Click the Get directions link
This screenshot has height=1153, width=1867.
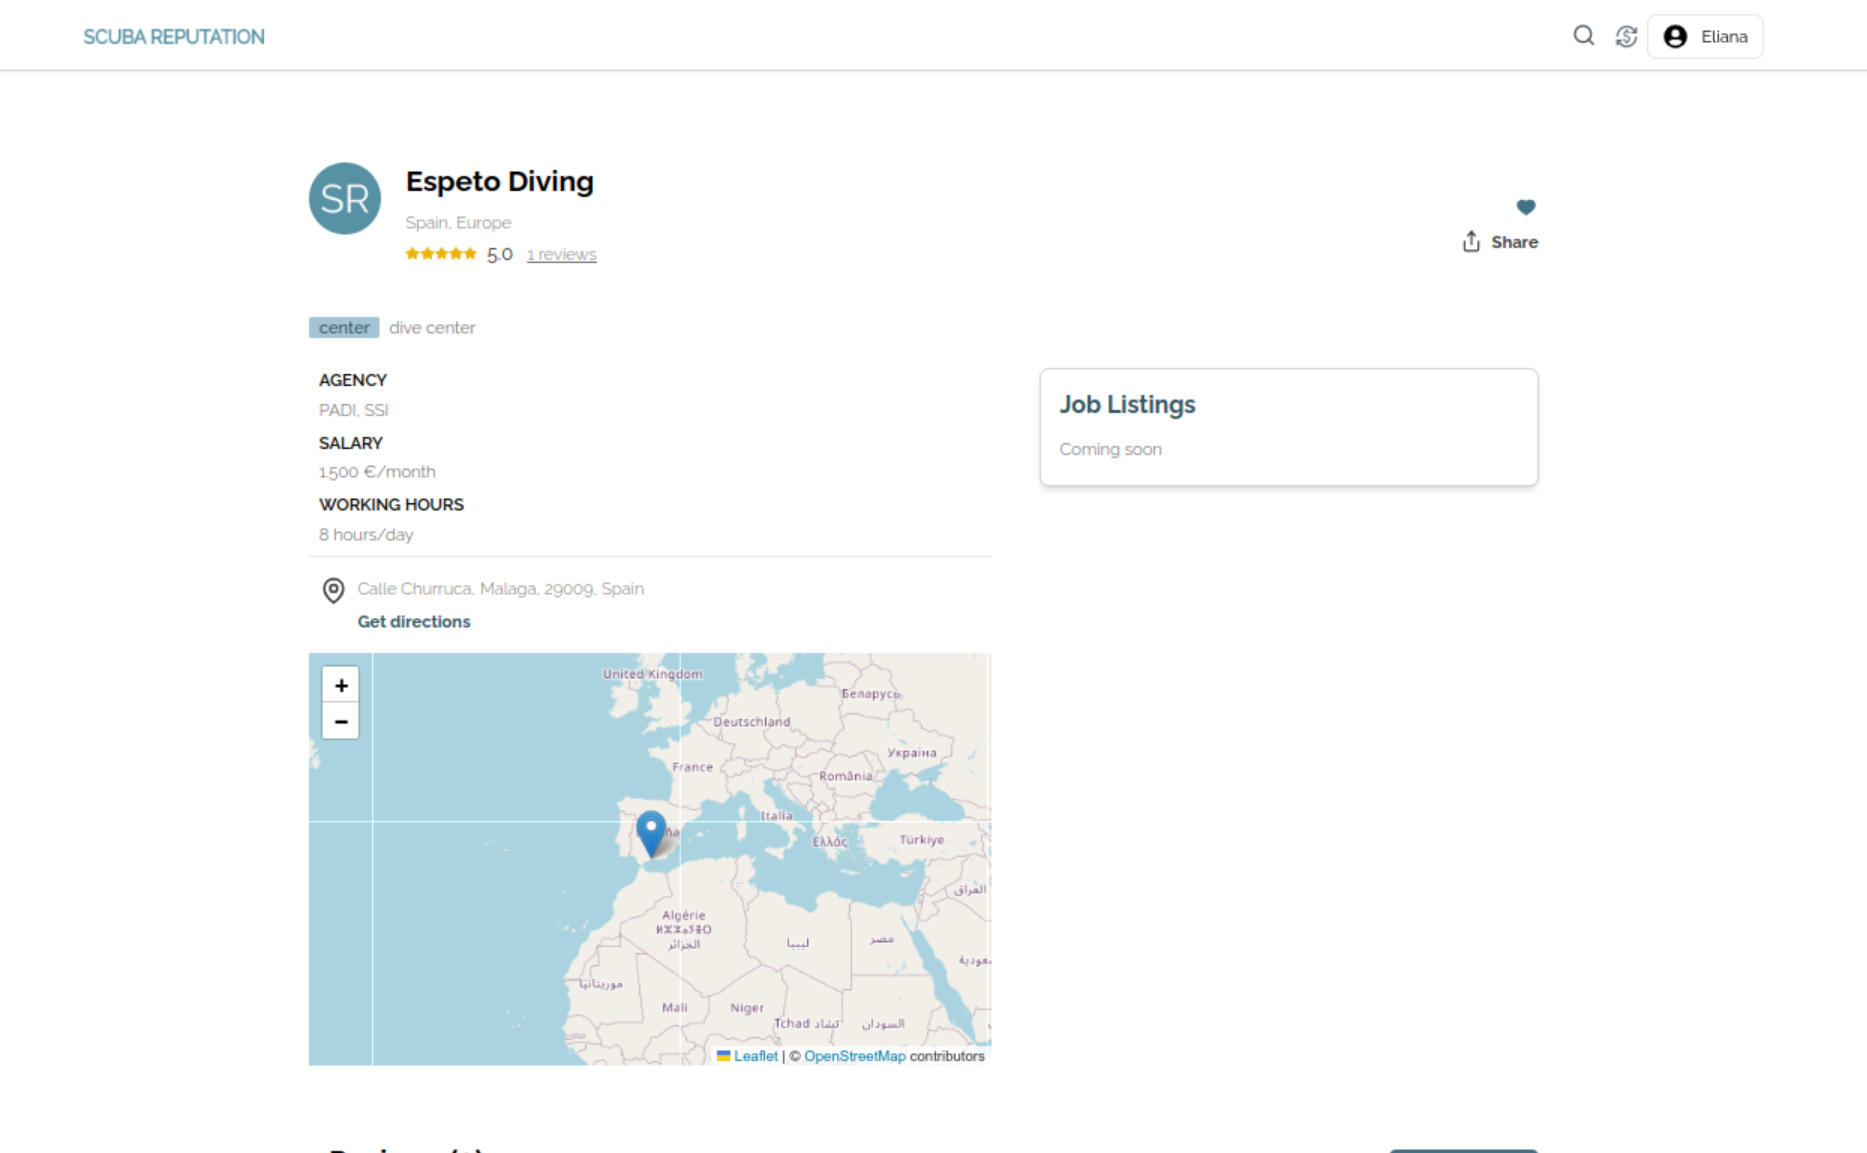414,622
